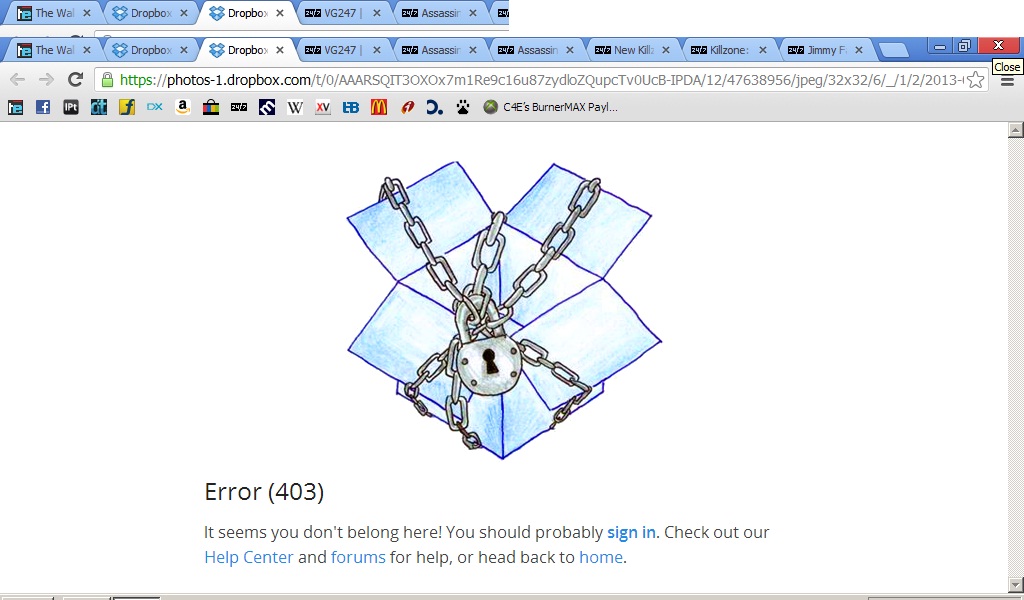Open the blue EB bookmark icon

click(351, 107)
